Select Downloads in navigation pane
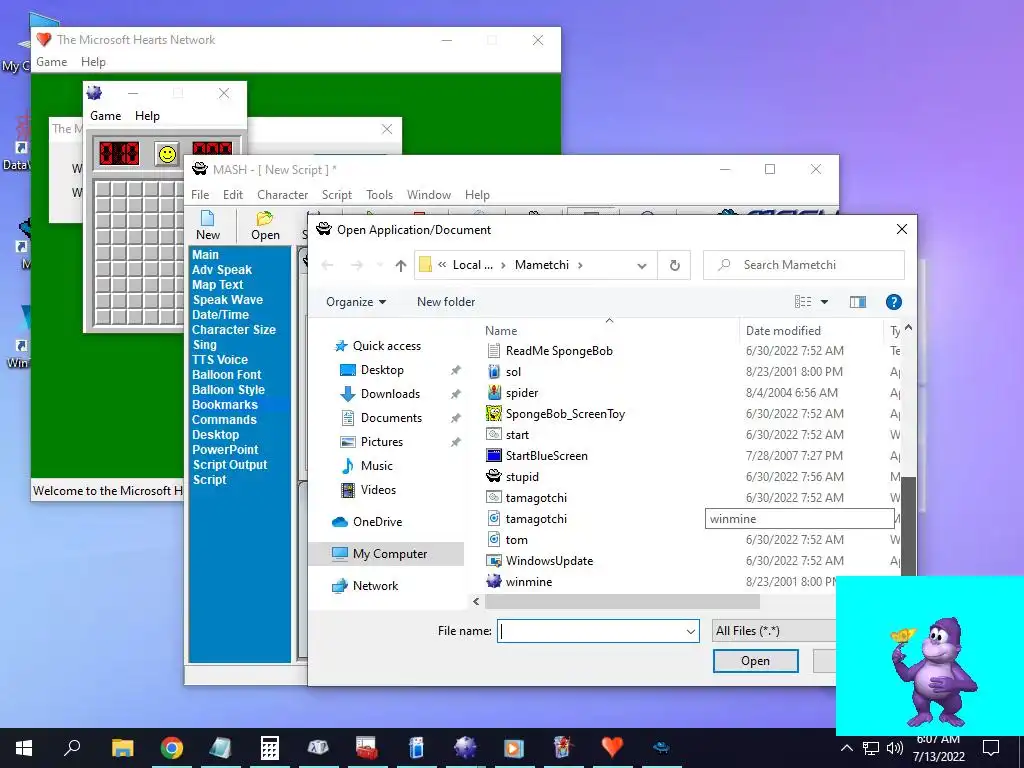The image size is (1024, 768). [x=390, y=394]
